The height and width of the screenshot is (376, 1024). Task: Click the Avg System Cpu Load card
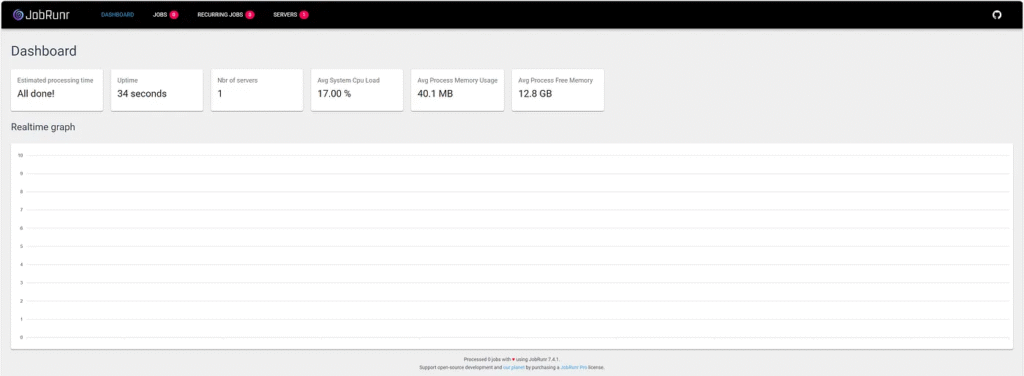(x=357, y=90)
